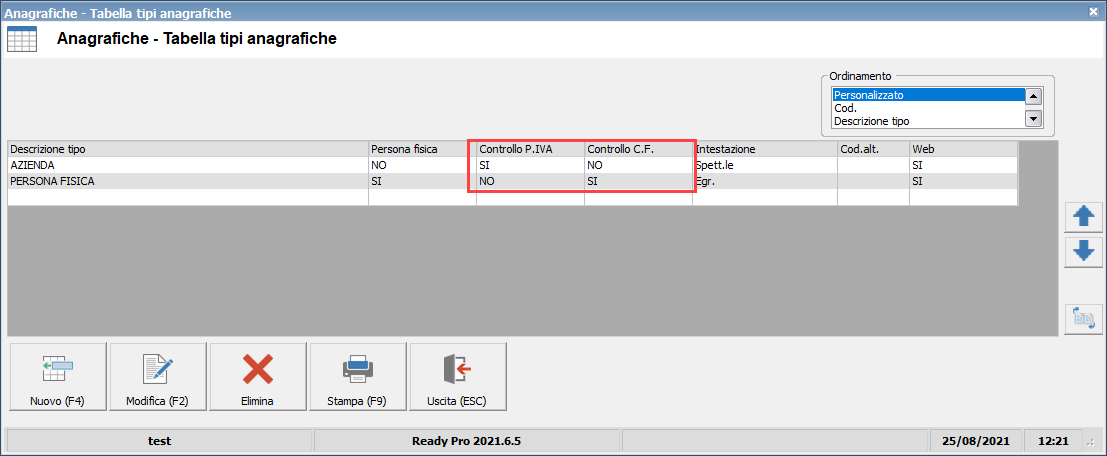This screenshot has width=1107, height=456.
Task: Move row down with blue down arrow
Action: (x=1083, y=252)
